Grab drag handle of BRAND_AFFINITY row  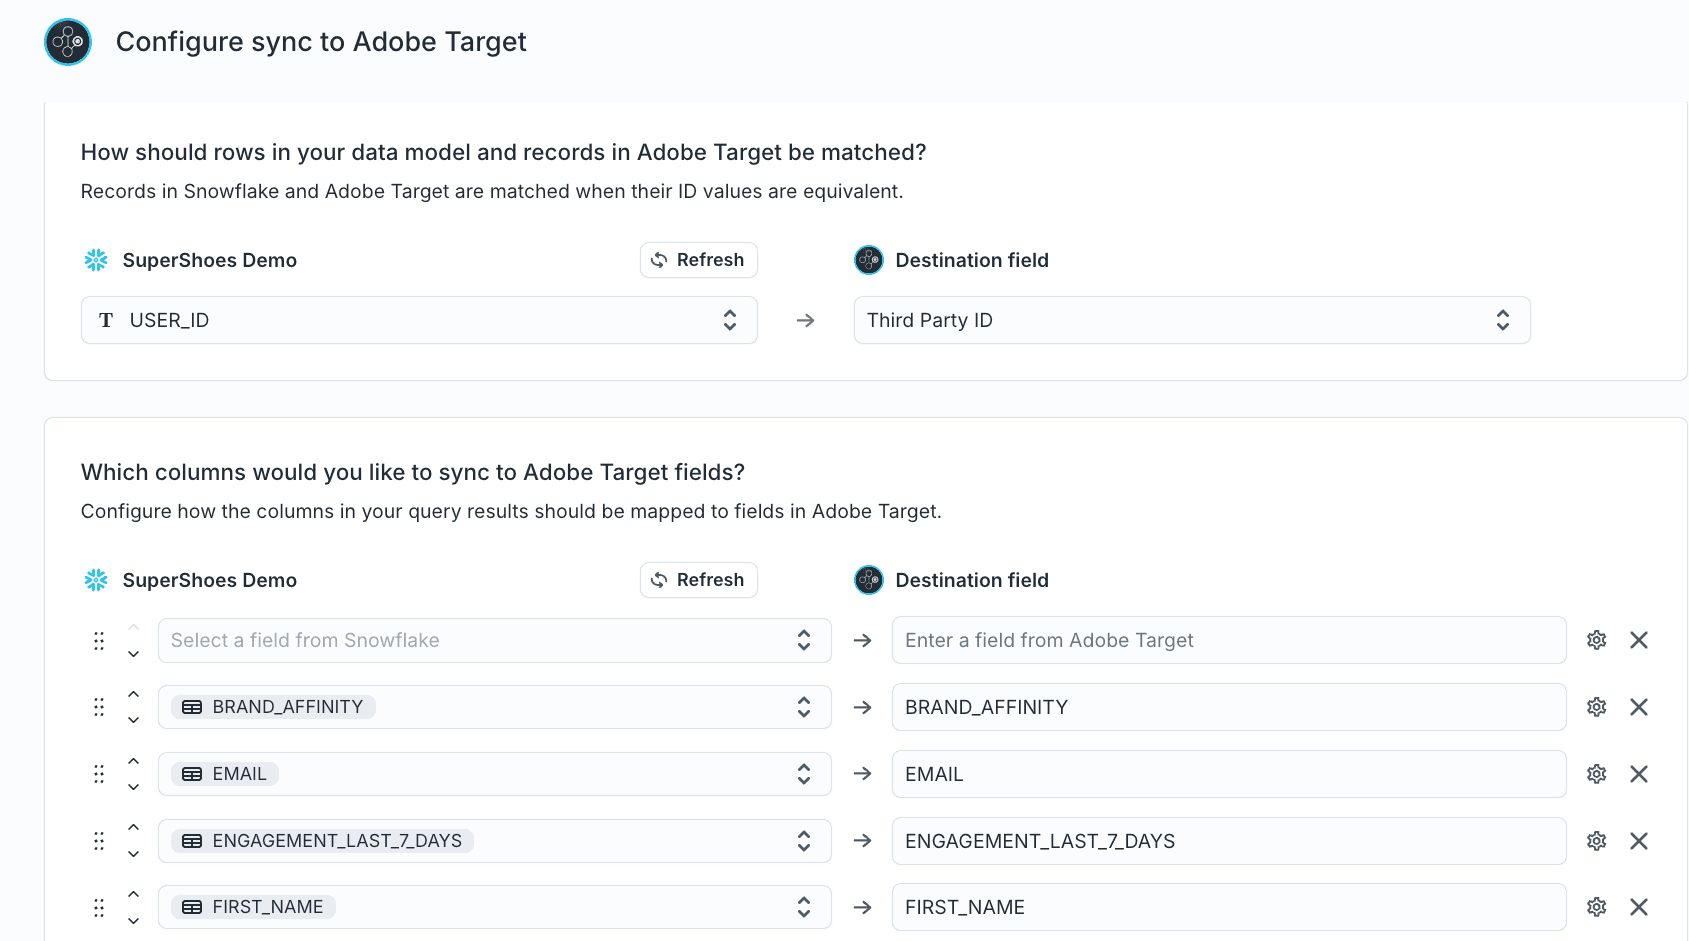(99, 707)
